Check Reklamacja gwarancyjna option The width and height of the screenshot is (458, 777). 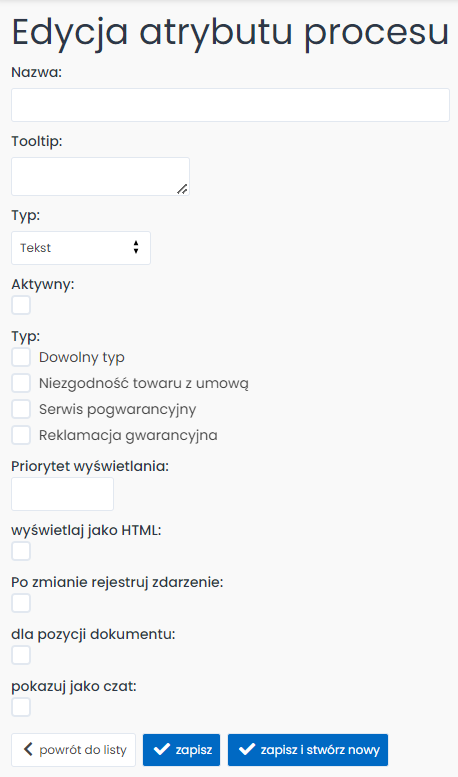tap(21, 435)
